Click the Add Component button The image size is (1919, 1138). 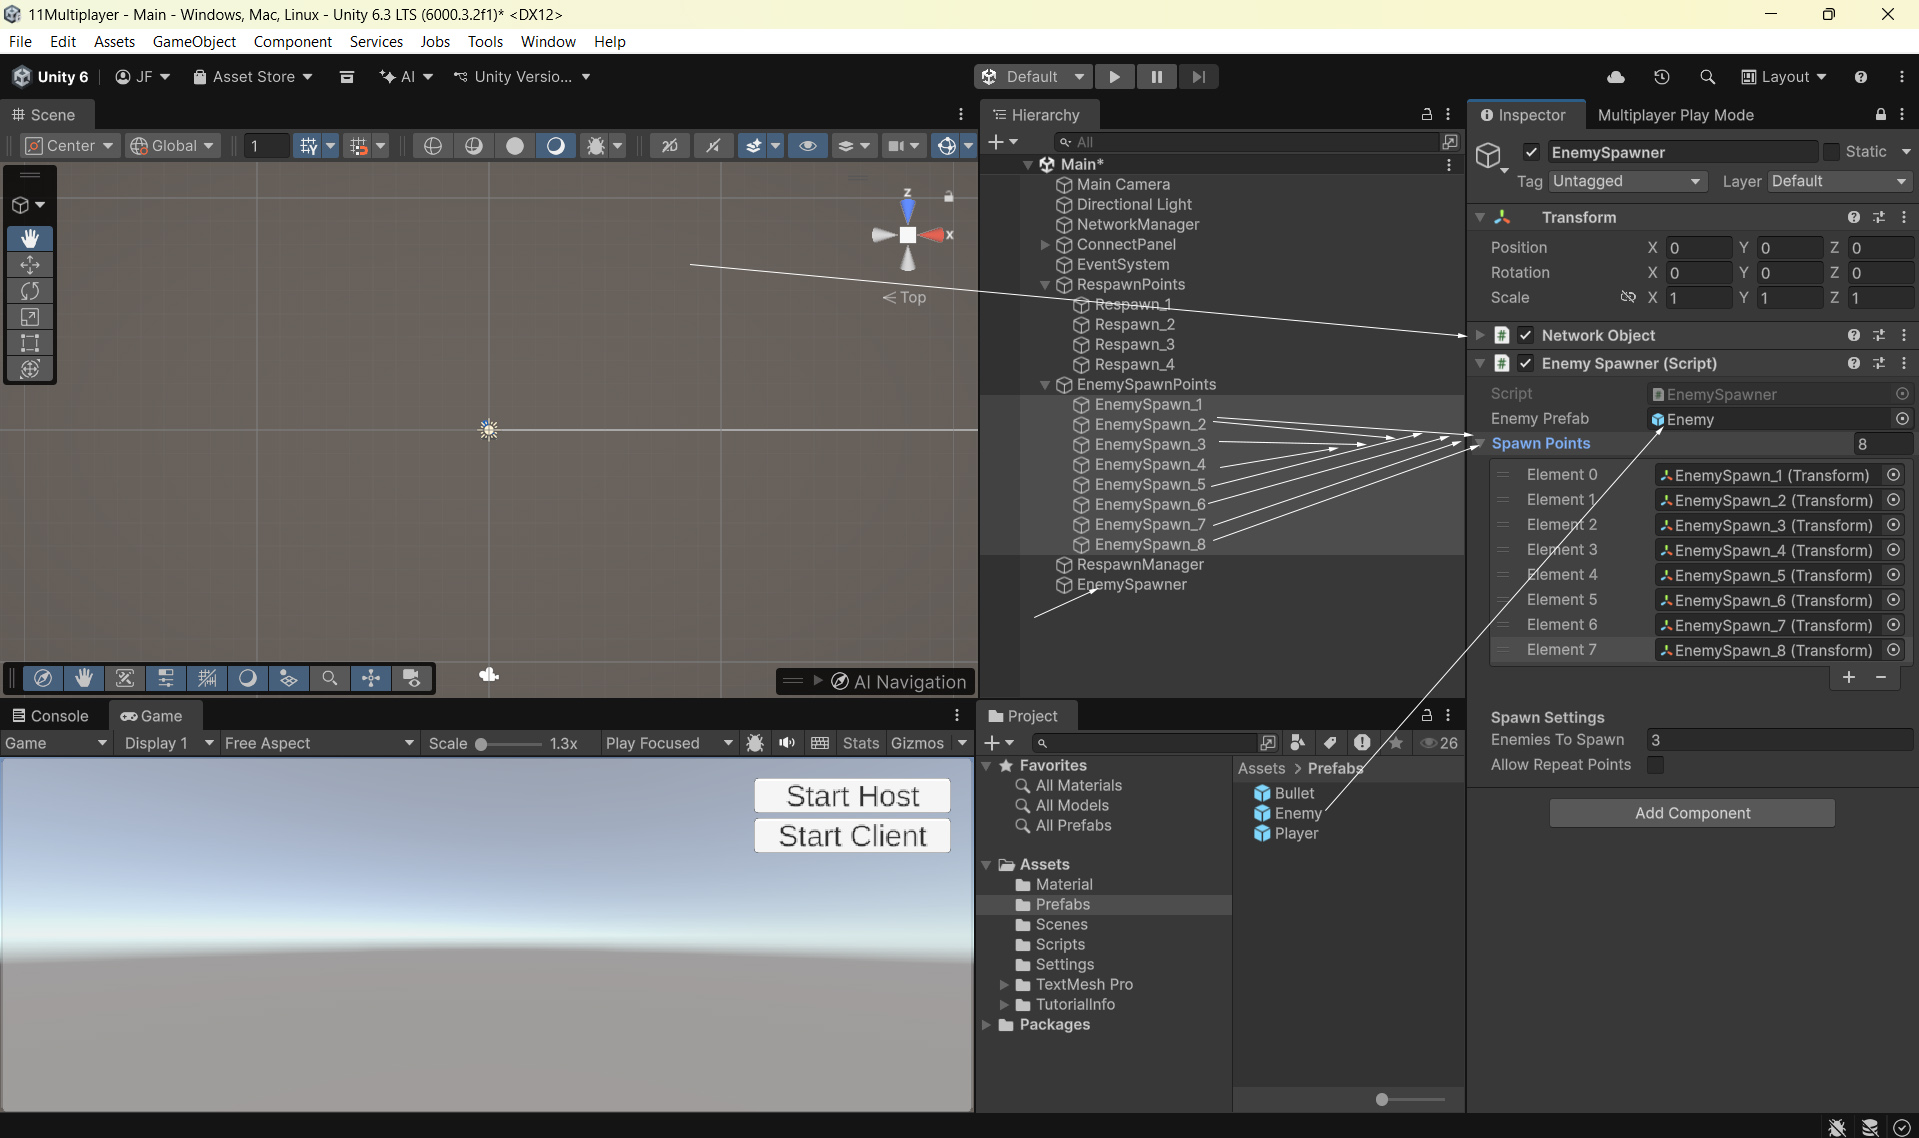tap(1692, 813)
